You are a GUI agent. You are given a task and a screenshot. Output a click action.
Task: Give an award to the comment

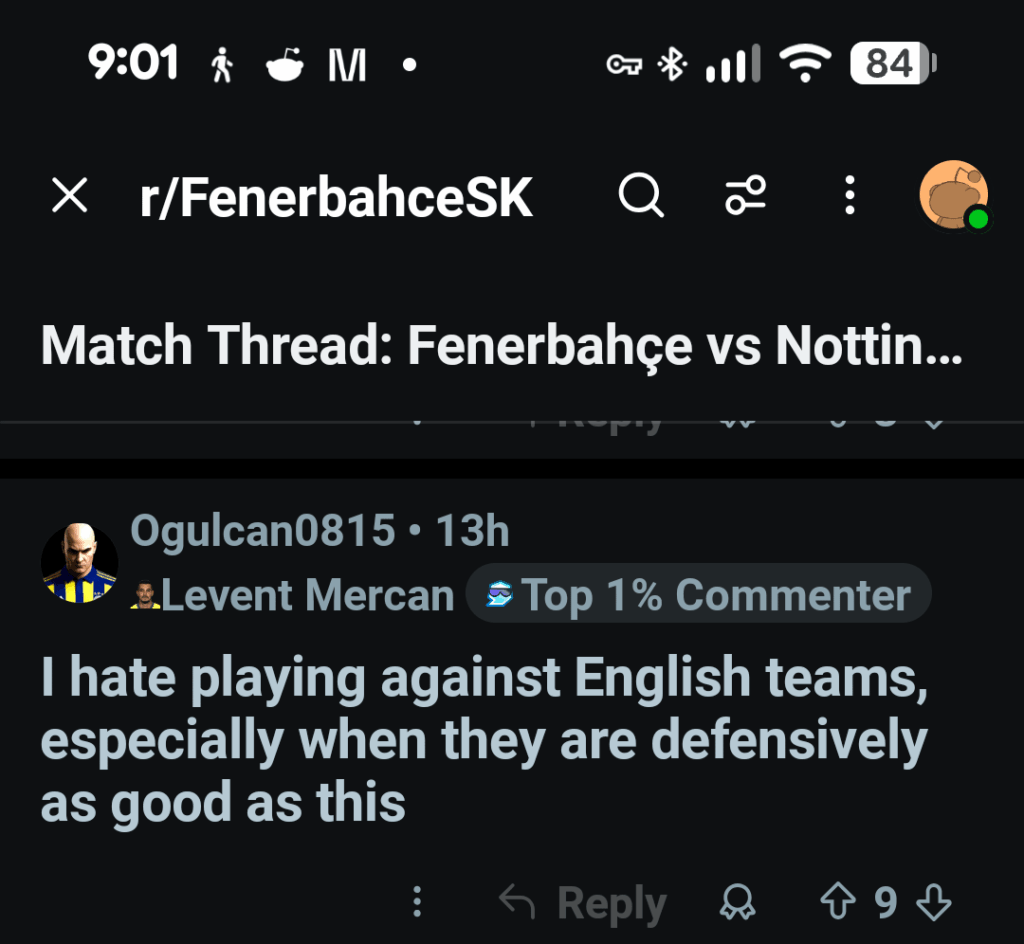(x=739, y=901)
